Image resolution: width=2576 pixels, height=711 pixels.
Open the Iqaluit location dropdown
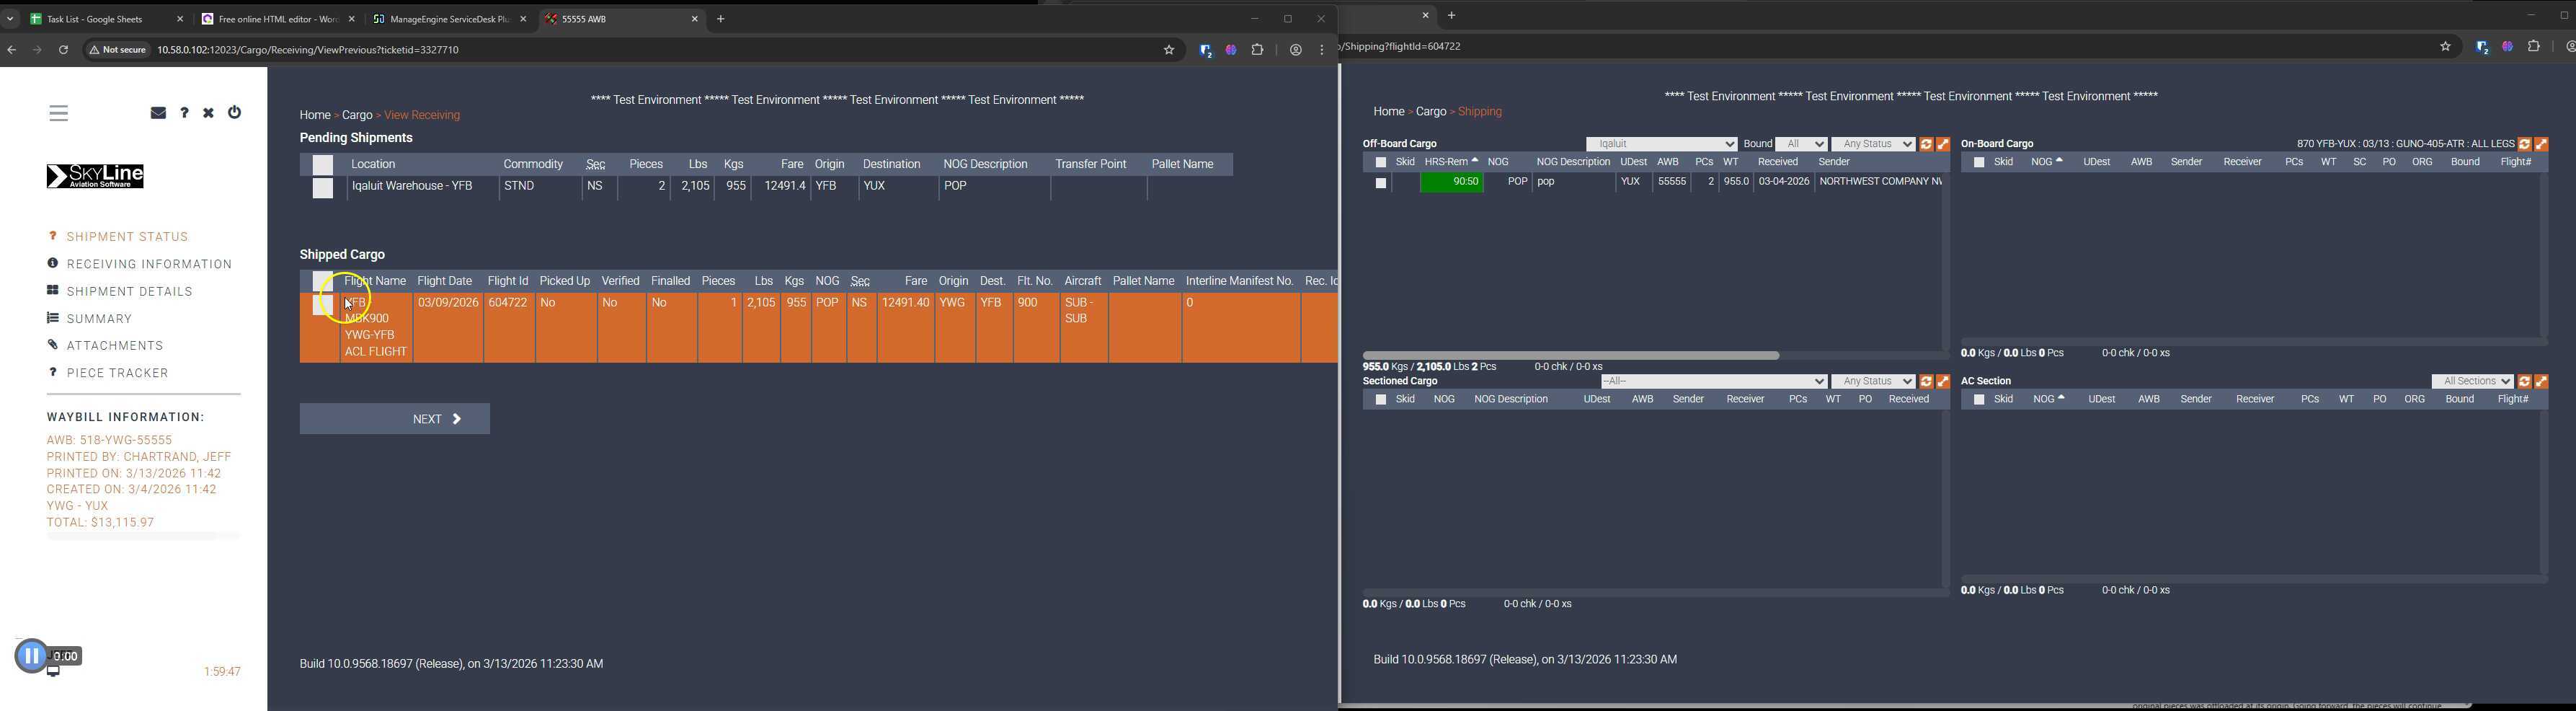[x=1661, y=144]
